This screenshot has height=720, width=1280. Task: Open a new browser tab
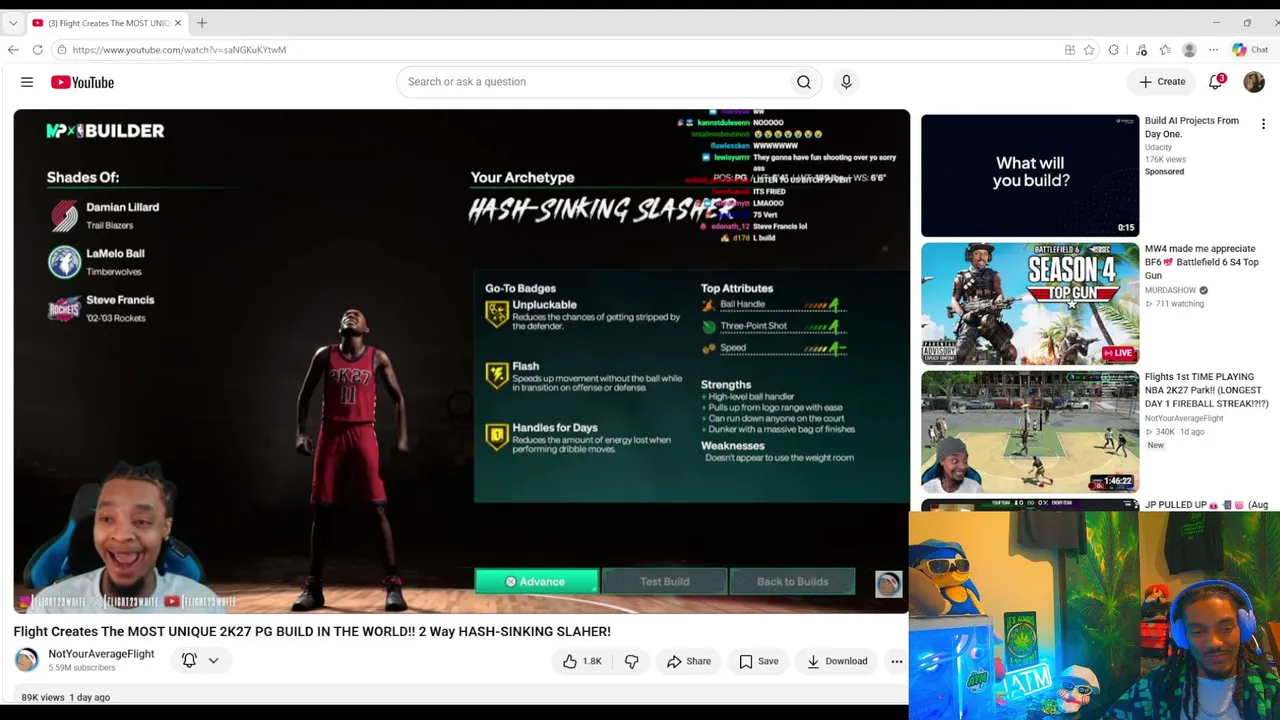coord(202,23)
